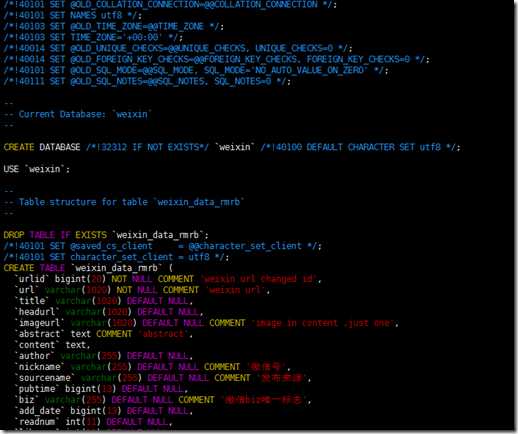Click the `author` column definition
Viewport: 518px width, 434px height.
pos(103,356)
